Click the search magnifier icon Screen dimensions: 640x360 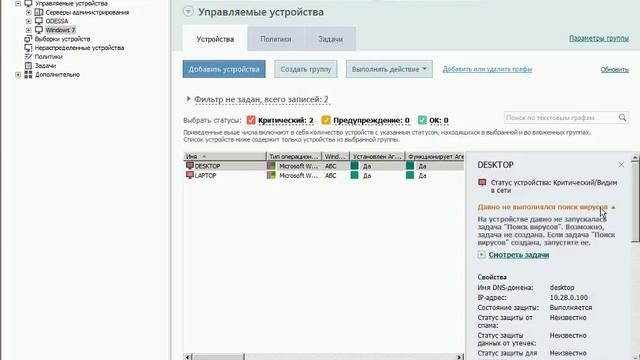coord(622,118)
